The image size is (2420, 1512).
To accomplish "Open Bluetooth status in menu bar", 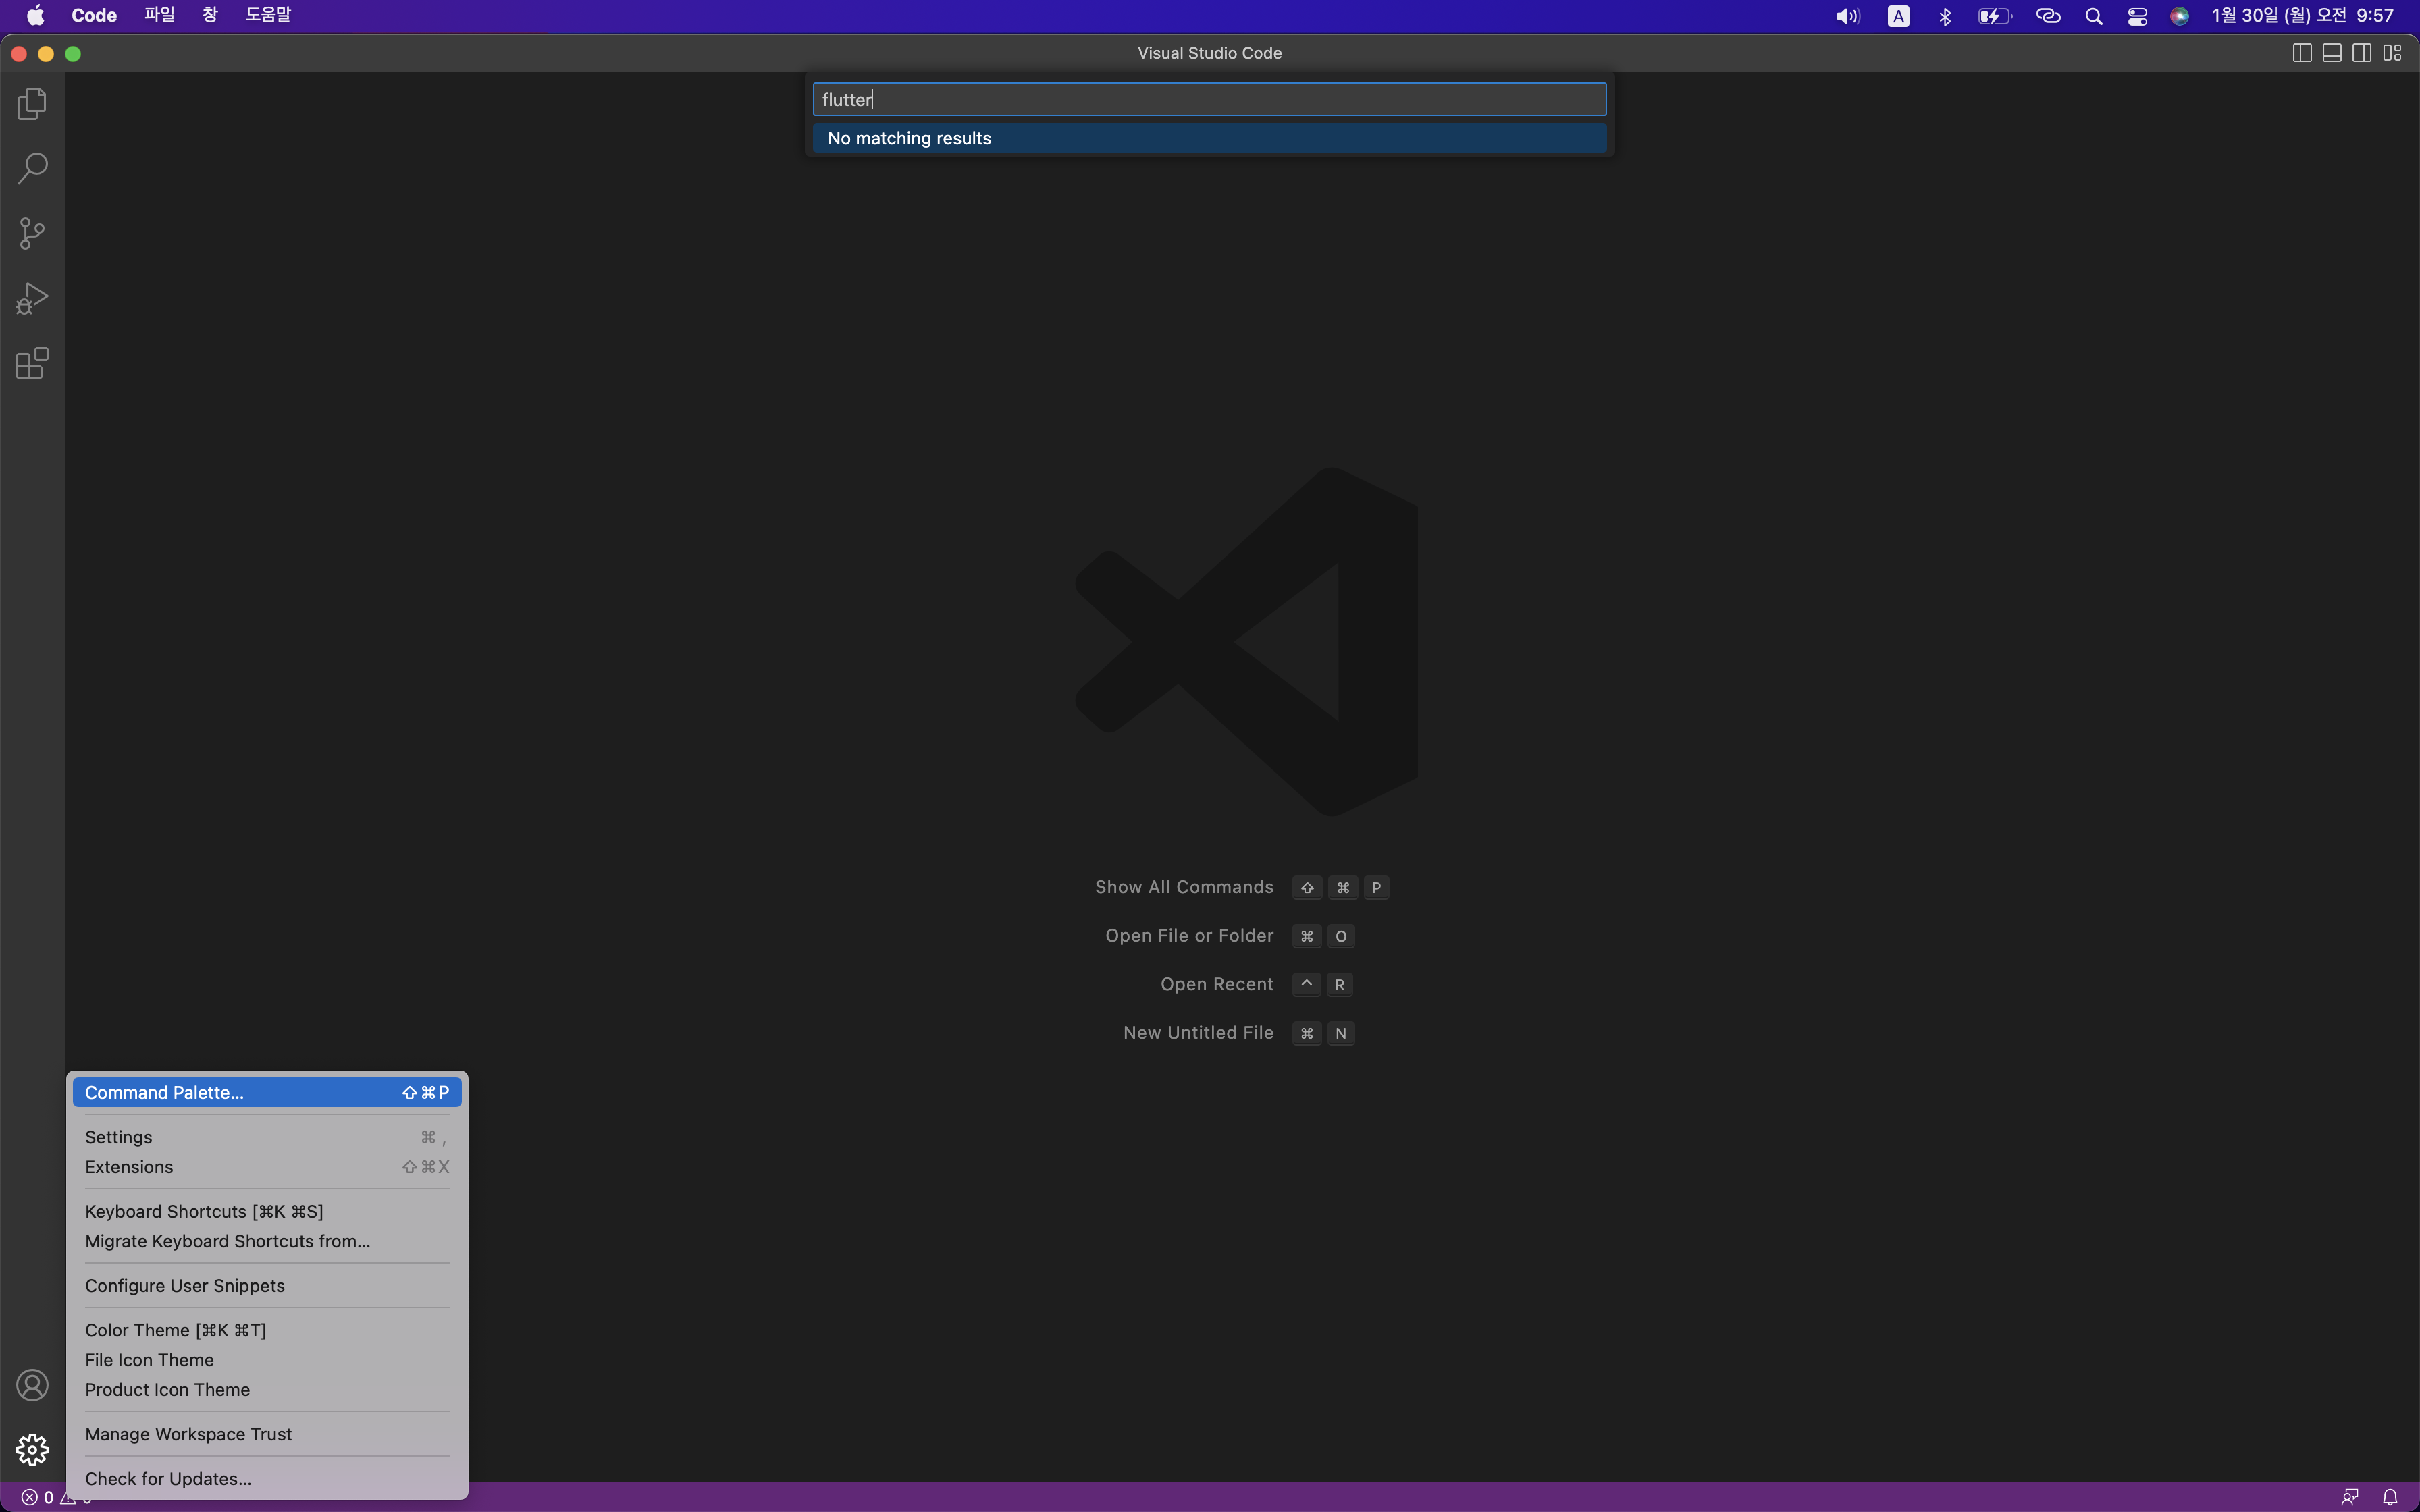I will pos(1945,16).
